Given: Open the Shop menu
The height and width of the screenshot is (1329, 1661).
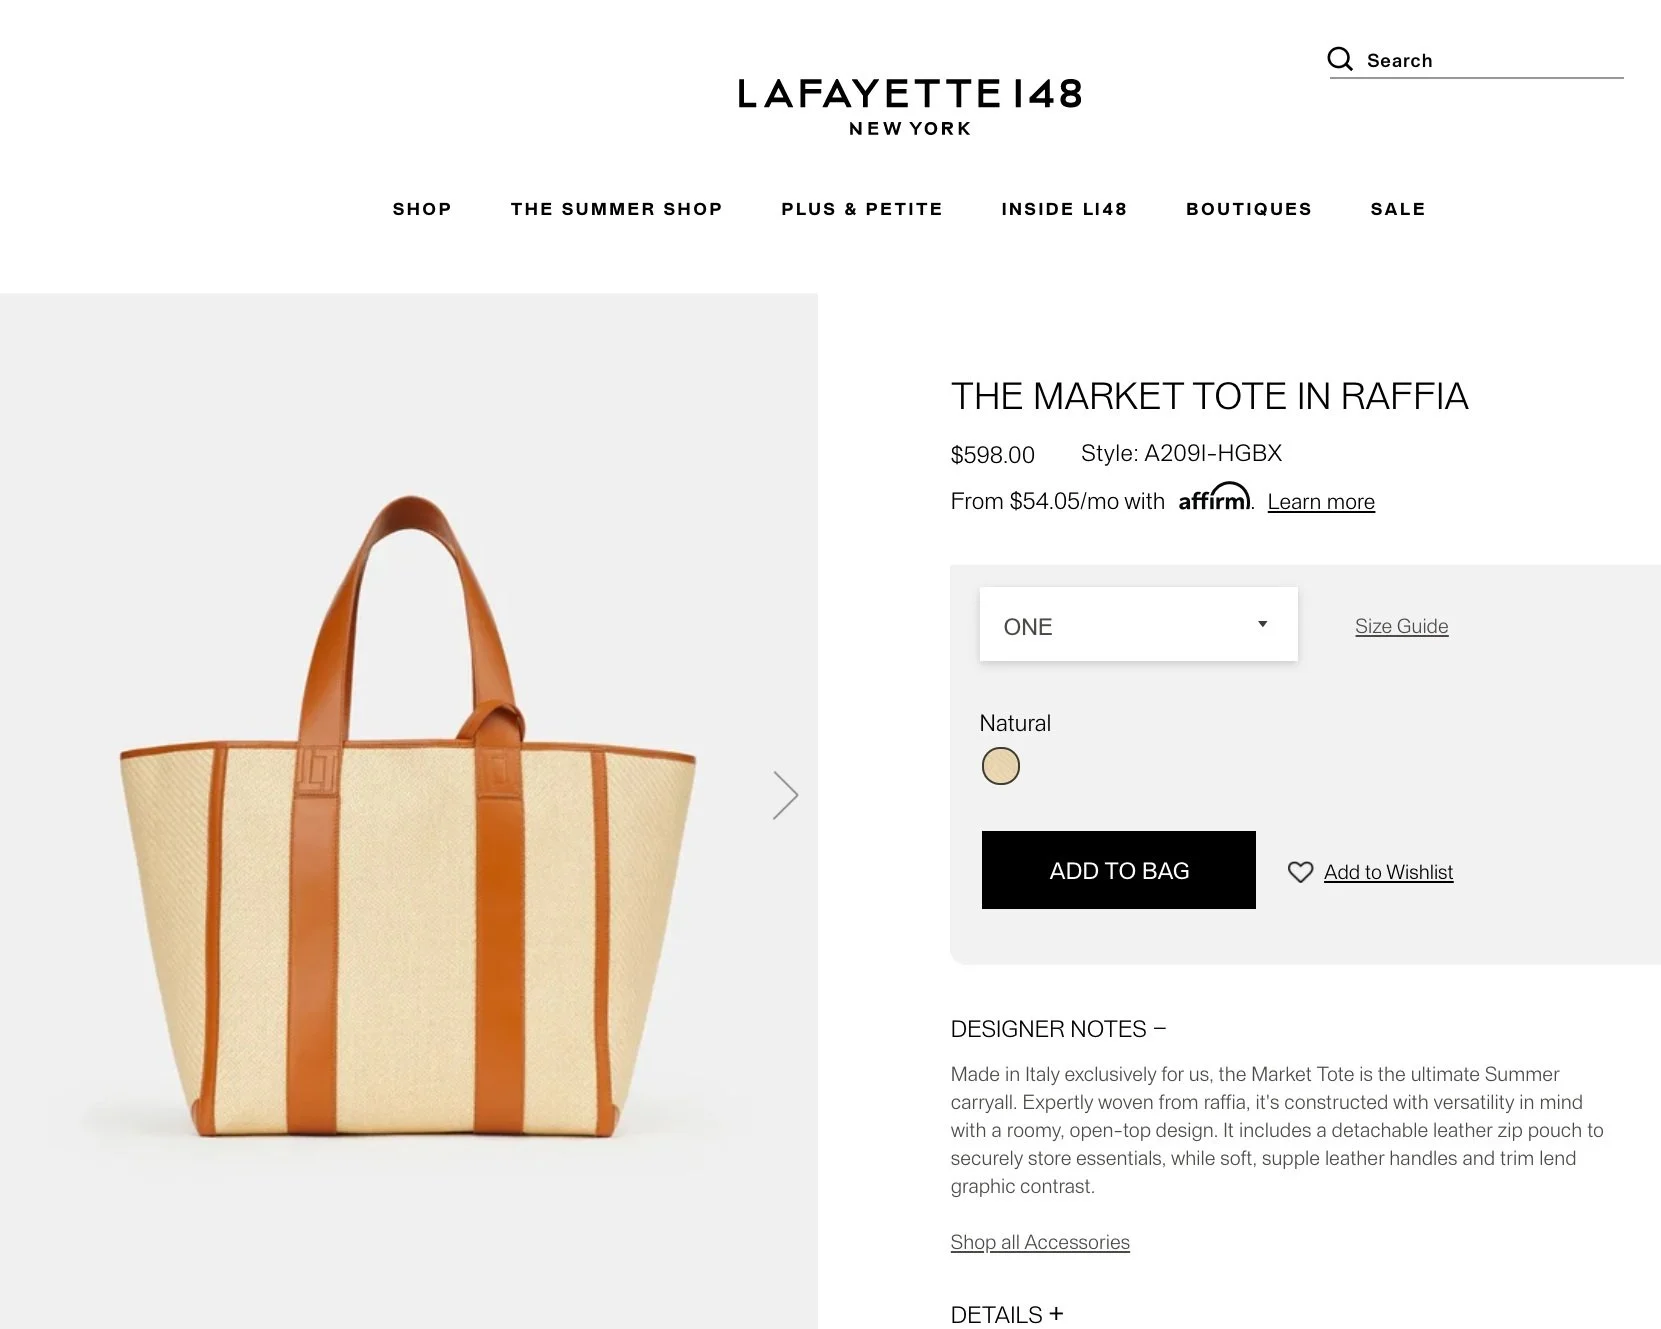Looking at the screenshot, I should click(422, 209).
